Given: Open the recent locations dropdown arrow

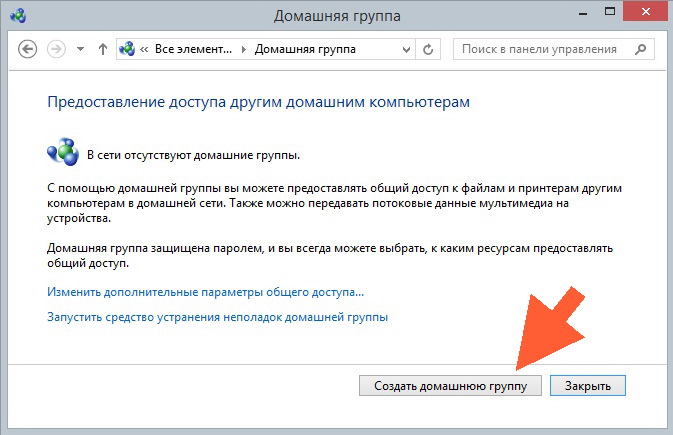Looking at the screenshot, I should pyautogui.click(x=80, y=49).
